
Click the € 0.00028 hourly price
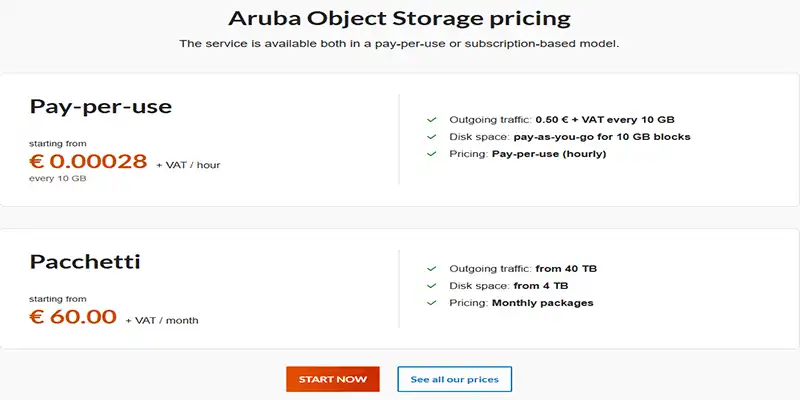(x=89, y=162)
